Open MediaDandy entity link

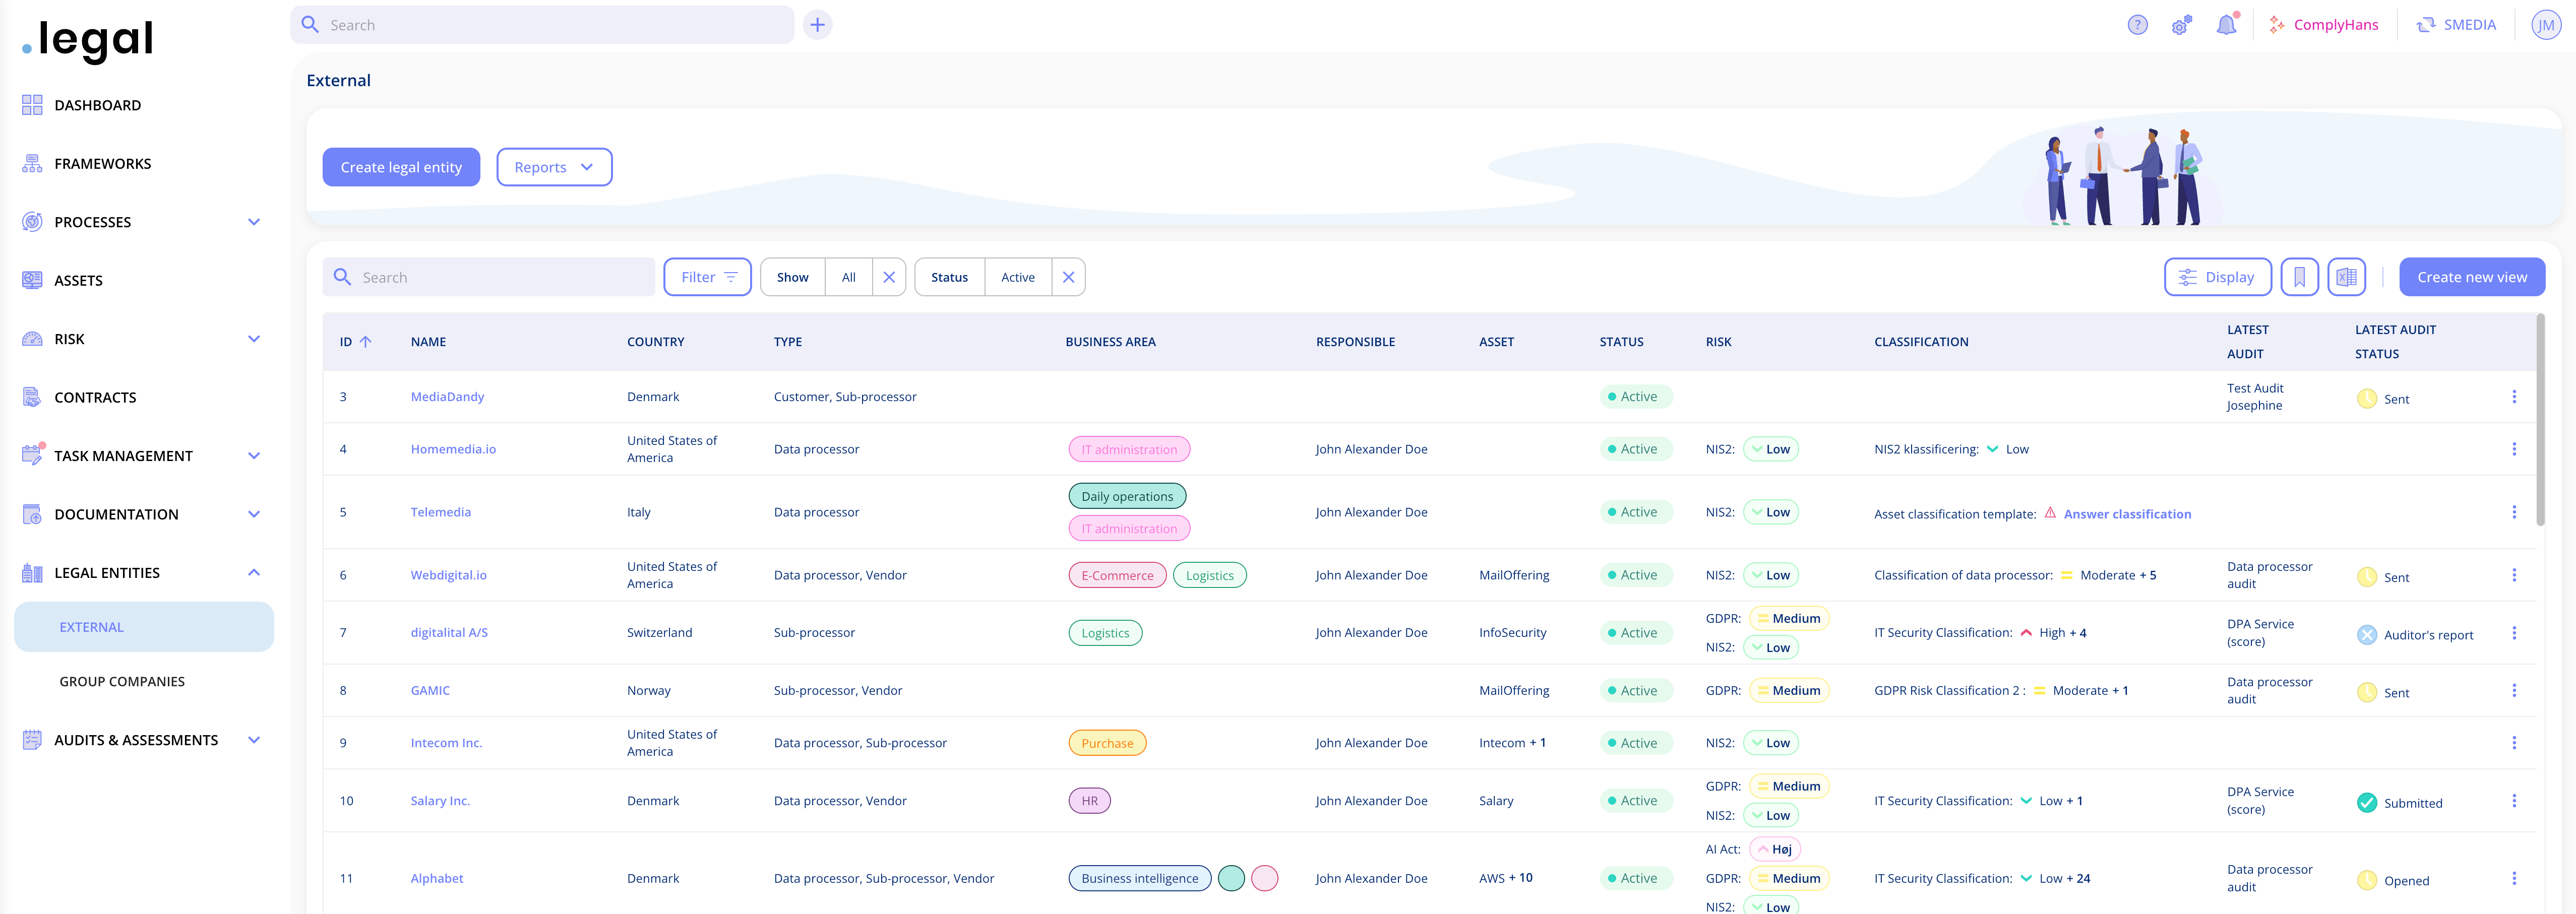447,397
